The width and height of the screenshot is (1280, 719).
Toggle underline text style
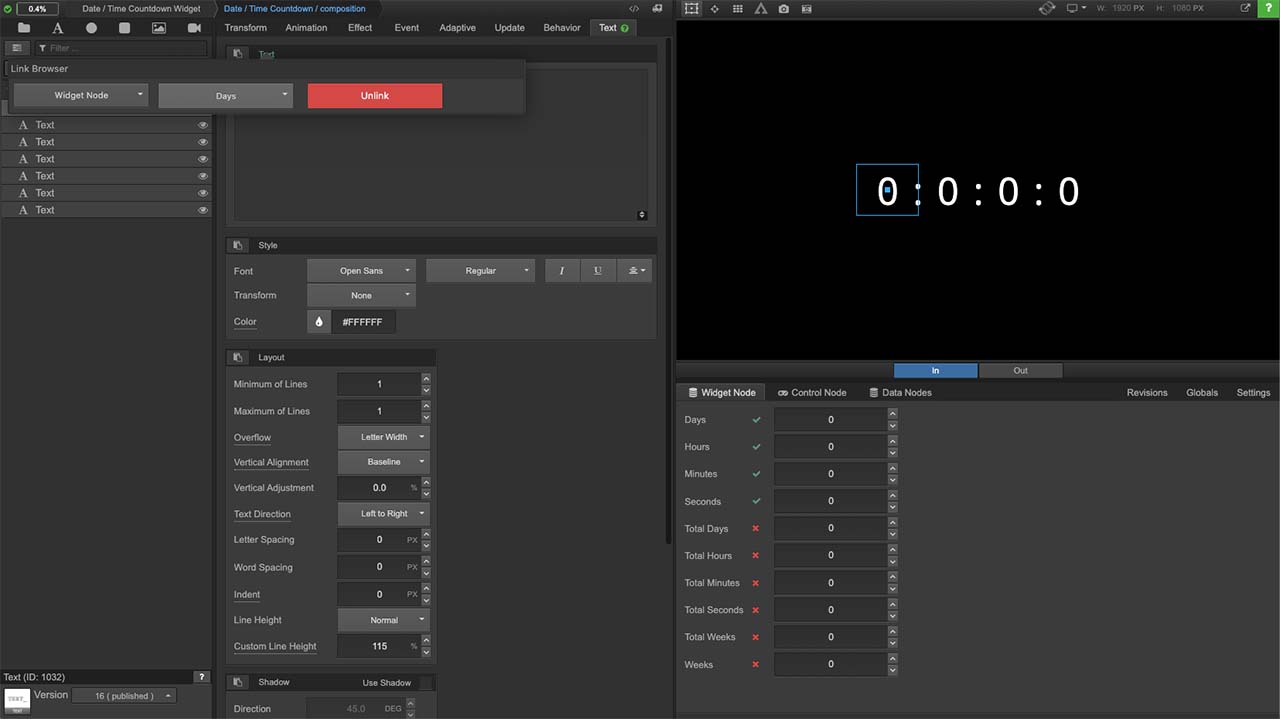pos(598,271)
